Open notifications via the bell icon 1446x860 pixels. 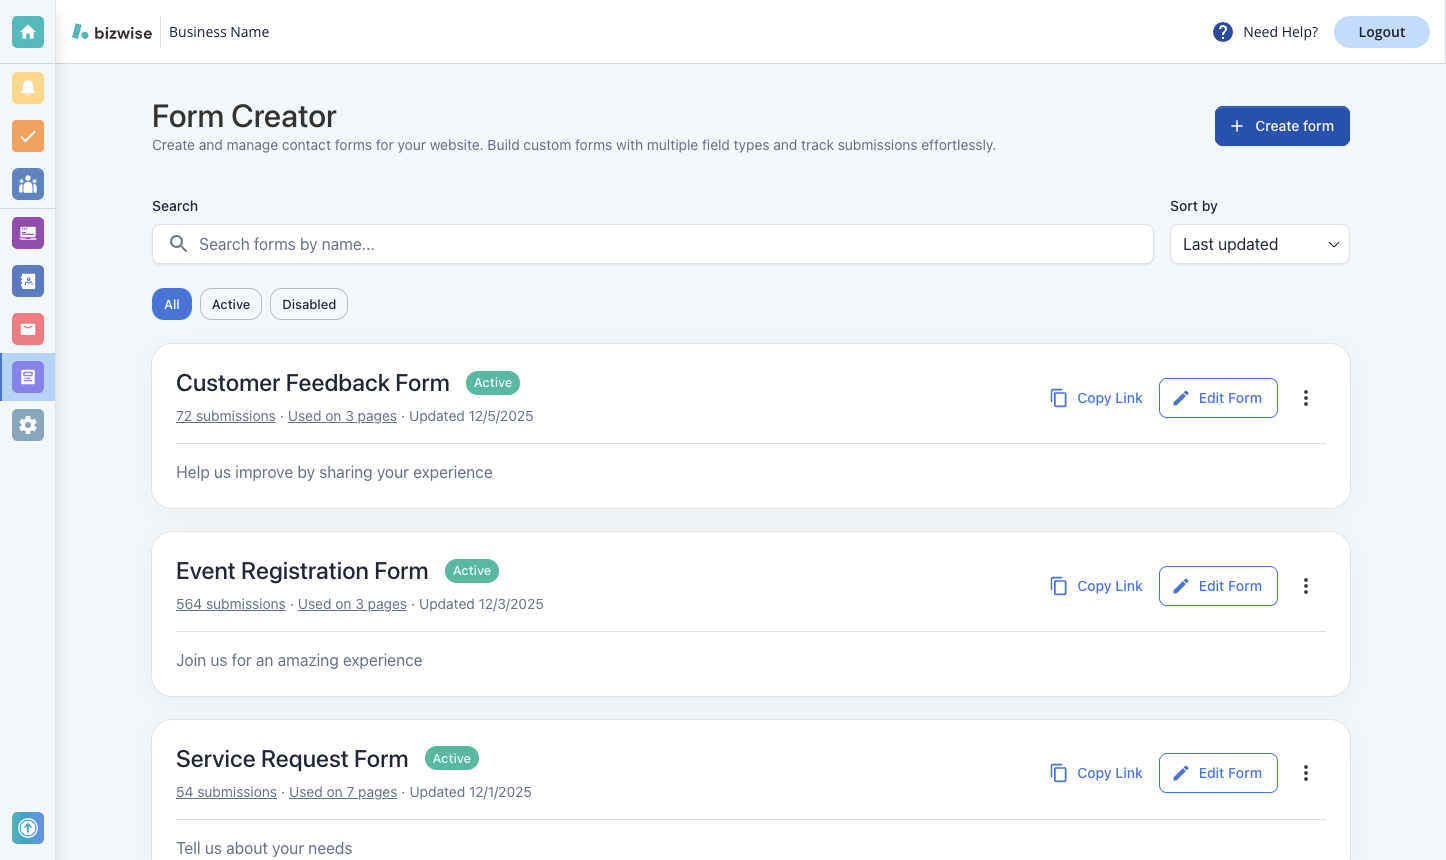tap(27, 88)
